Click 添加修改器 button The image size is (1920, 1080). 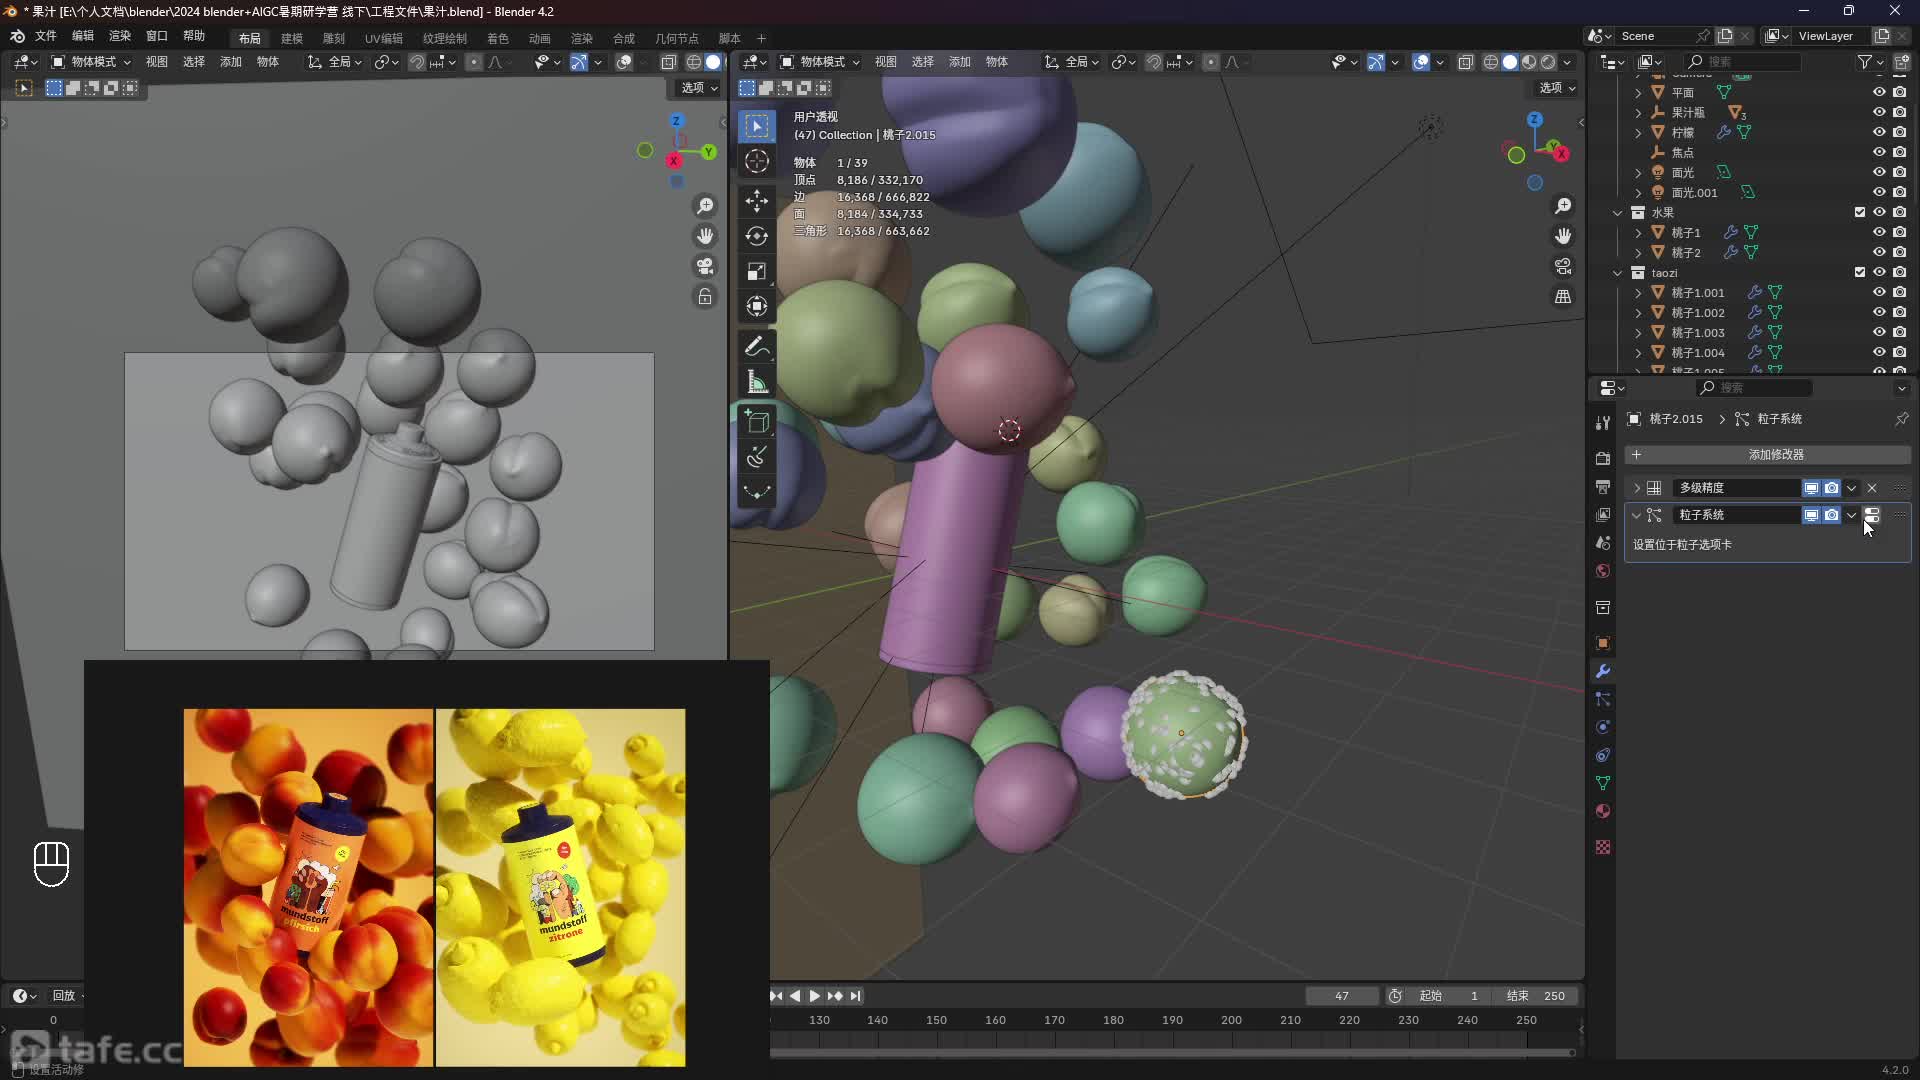[x=1768, y=455]
